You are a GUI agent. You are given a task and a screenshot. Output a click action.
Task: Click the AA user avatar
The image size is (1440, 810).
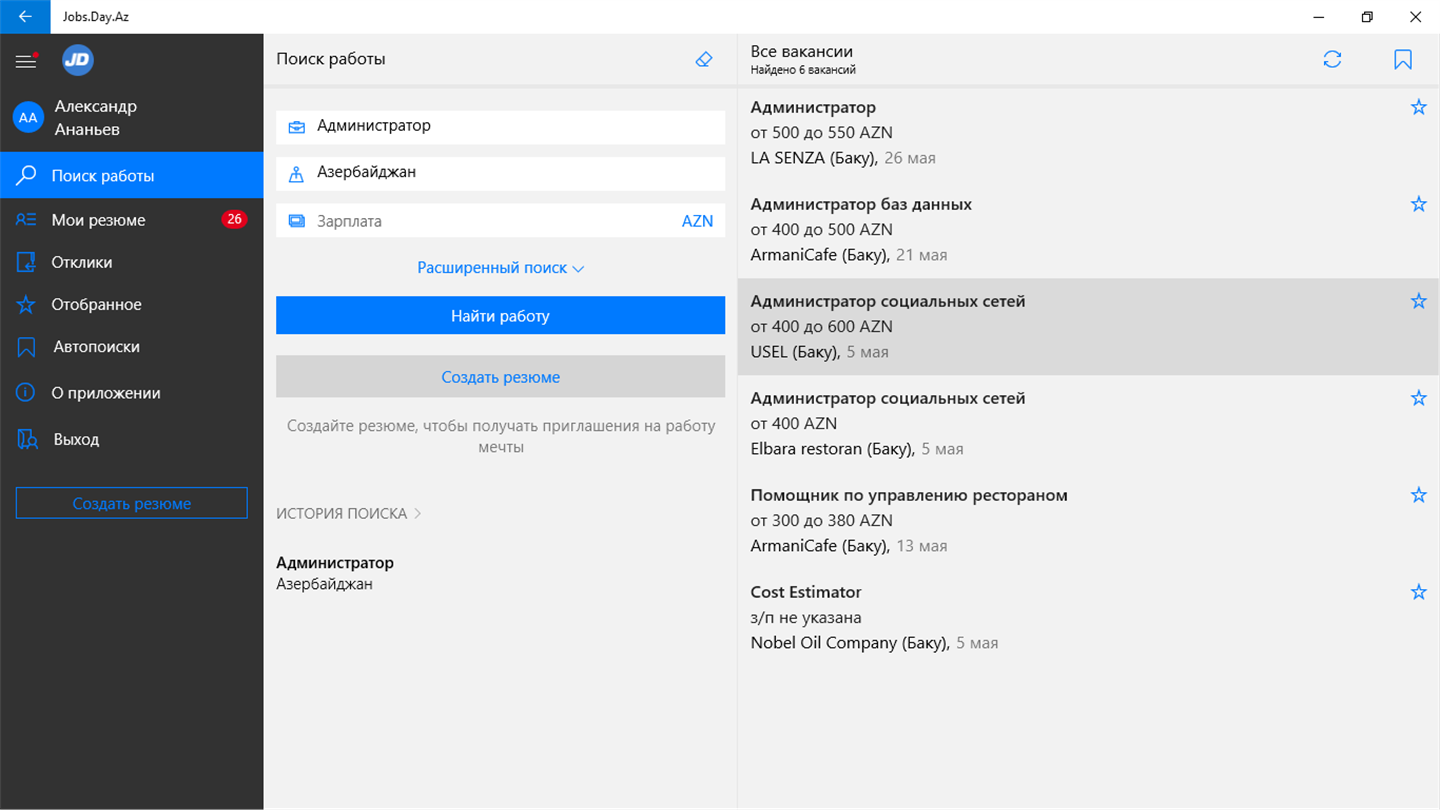pos(28,118)
